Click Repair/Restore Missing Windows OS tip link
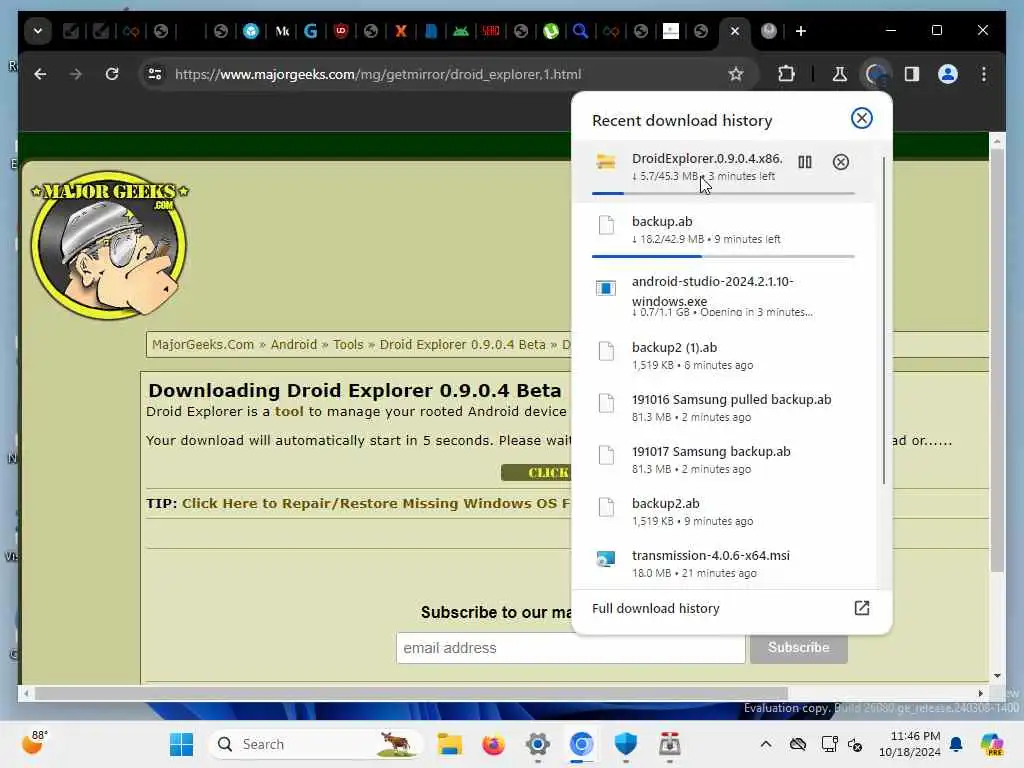The width and height of the screenshot is (1024, 768). click(x=376, y=504)
